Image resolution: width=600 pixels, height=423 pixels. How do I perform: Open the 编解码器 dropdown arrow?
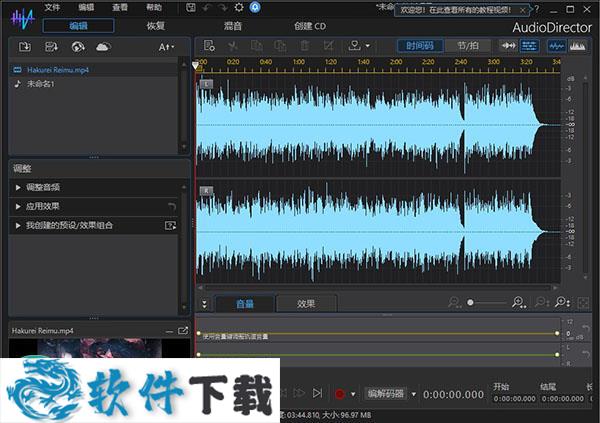tap(414, 394)
